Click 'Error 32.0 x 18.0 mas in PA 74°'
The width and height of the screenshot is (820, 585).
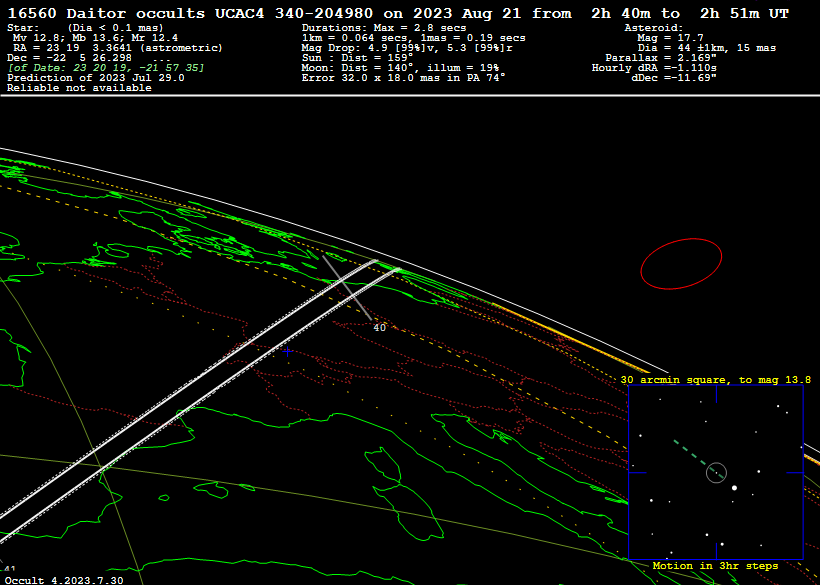[404, 78]
